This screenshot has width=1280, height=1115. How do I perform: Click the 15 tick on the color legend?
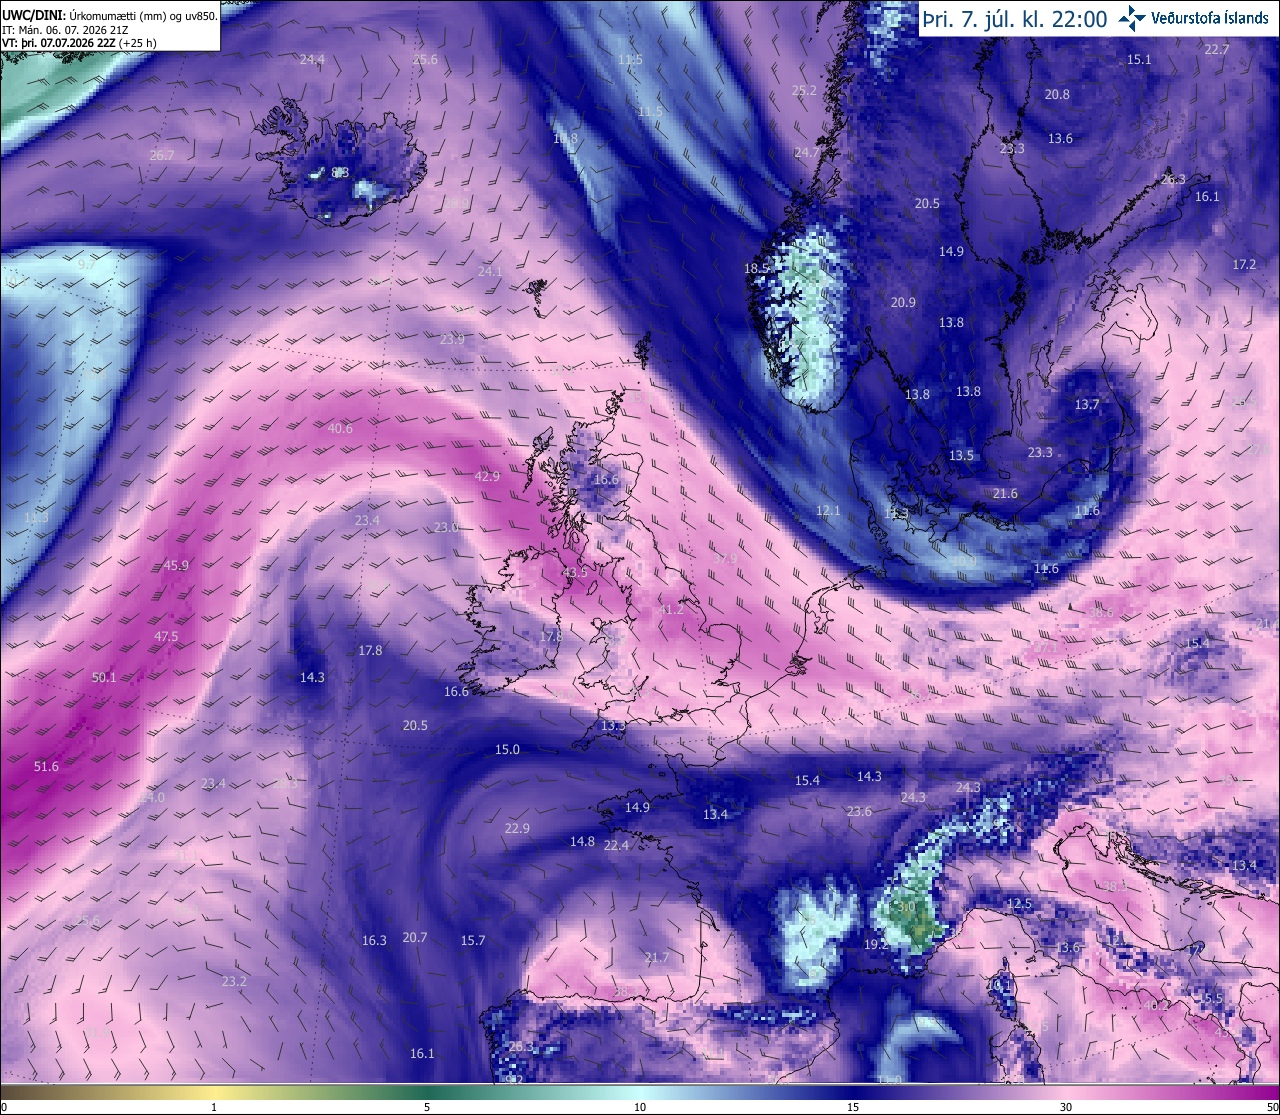(x=853, y=1106)
